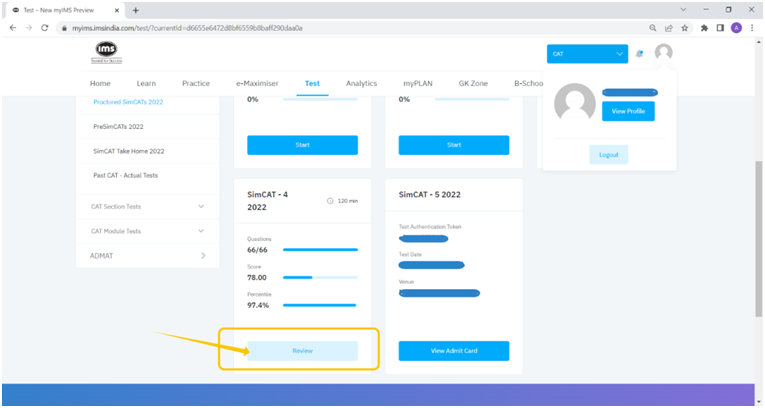Close the Test – New myIMS Preview tab
Viewport: 765px width, 408px height.
coord(117,10)
